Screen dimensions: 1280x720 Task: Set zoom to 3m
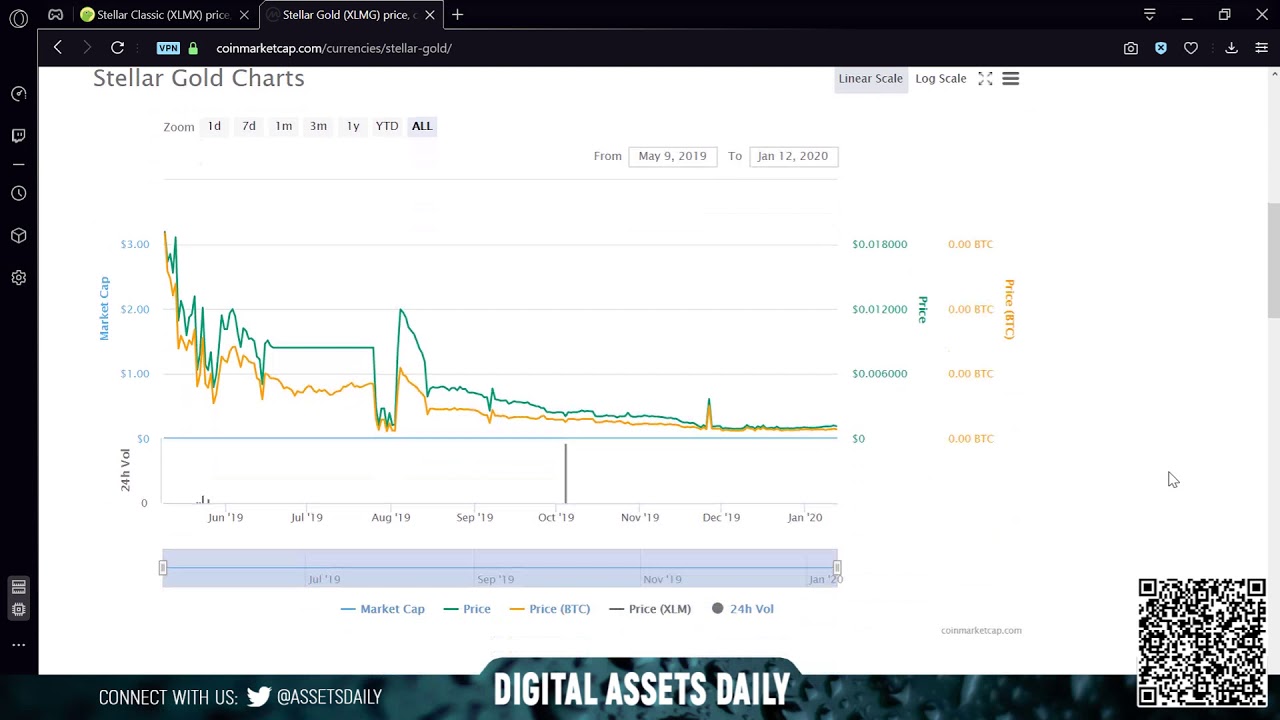click(318, 126)
